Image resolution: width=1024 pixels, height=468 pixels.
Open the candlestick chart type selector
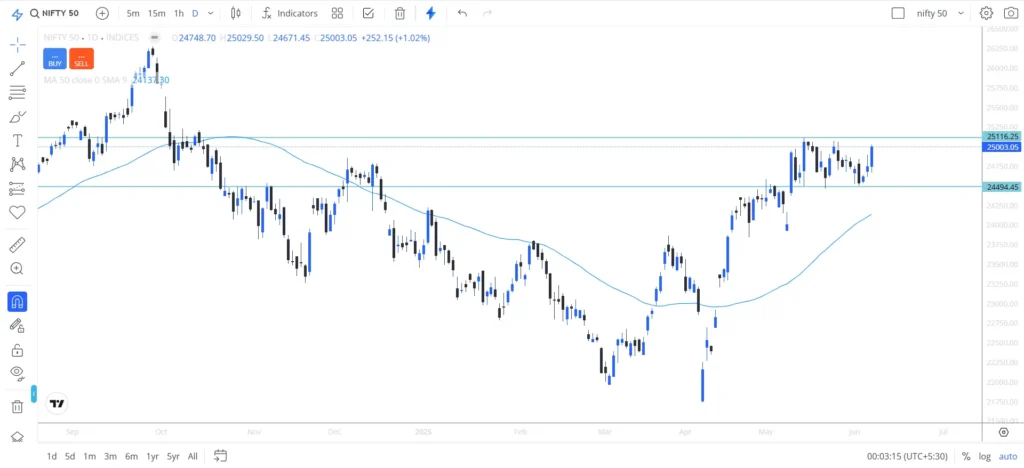pos(236,13)
